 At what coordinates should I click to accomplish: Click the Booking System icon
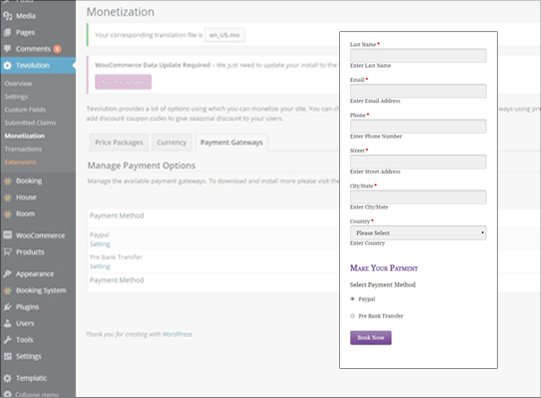(x=8, y=290)
